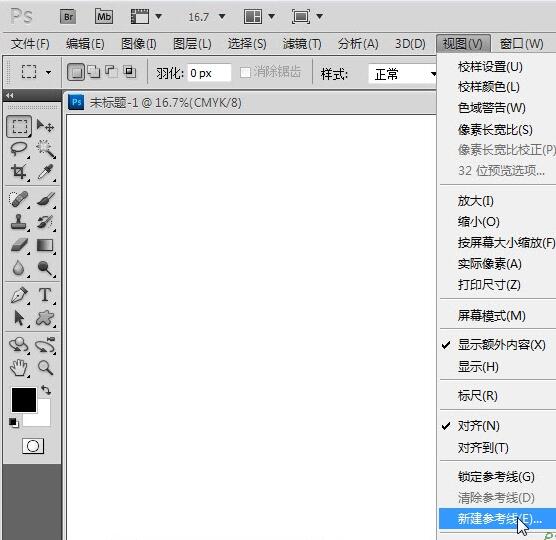Click the View Extras filmstrip icon
This screenshot has height=540, width=556.
click(x=140, y=17)
